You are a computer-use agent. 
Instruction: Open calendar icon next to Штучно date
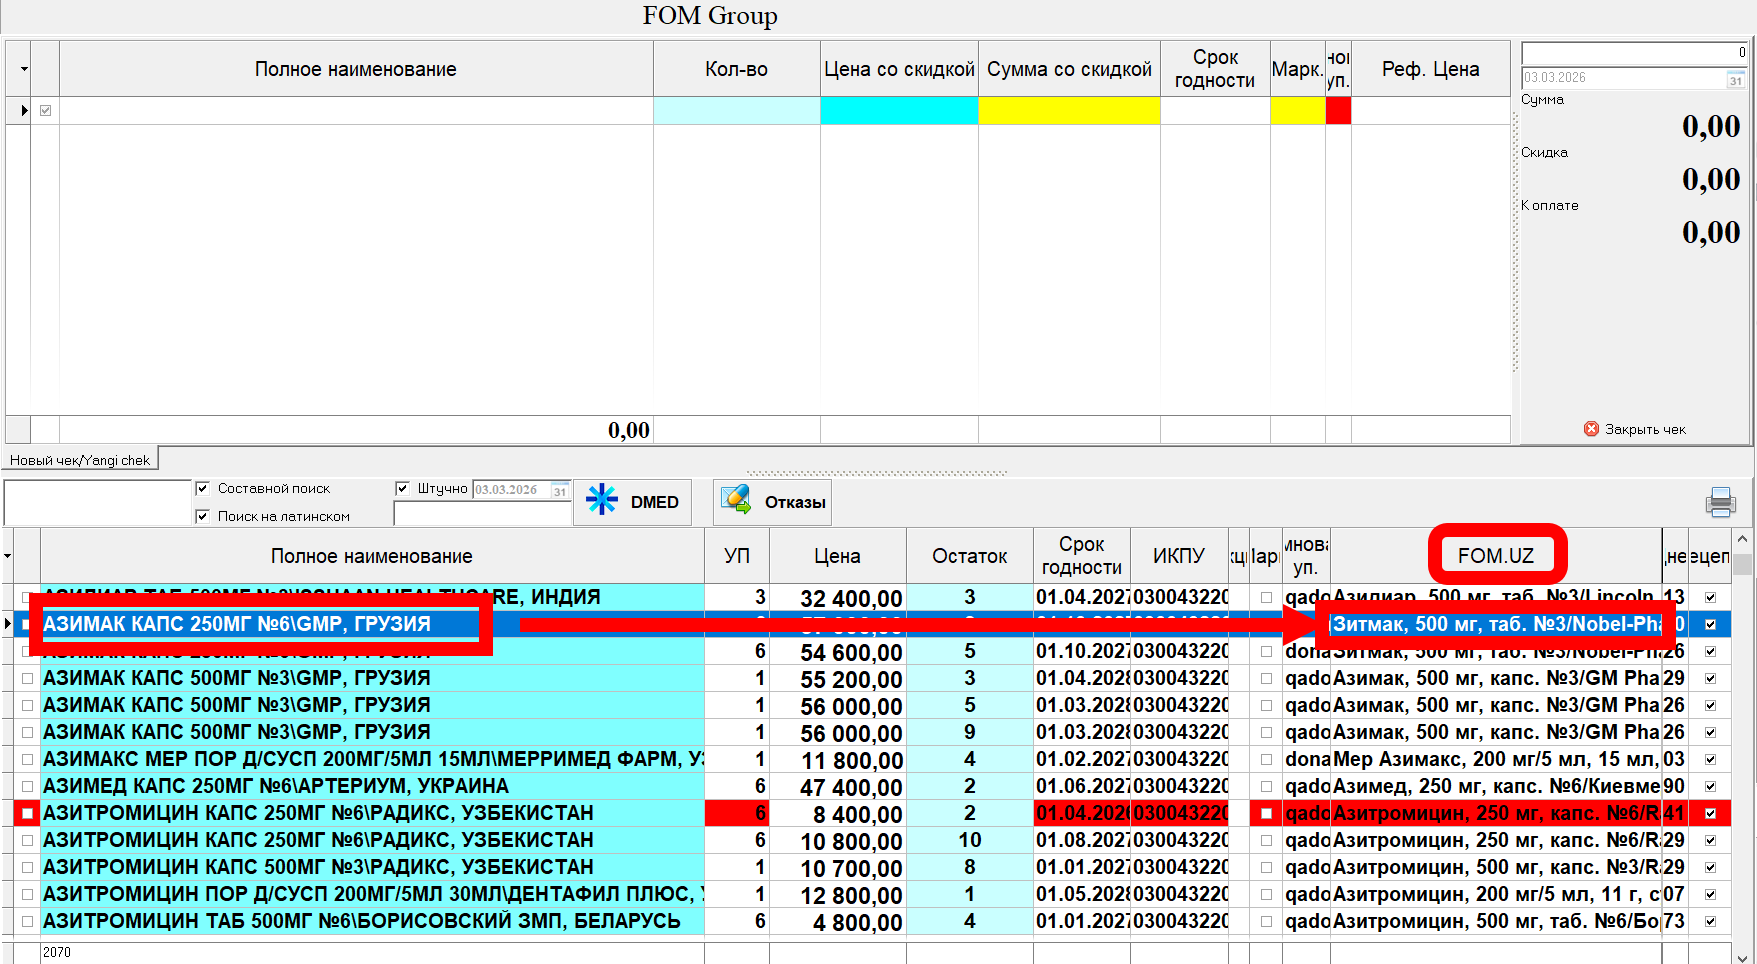click(x=560, y=490)
